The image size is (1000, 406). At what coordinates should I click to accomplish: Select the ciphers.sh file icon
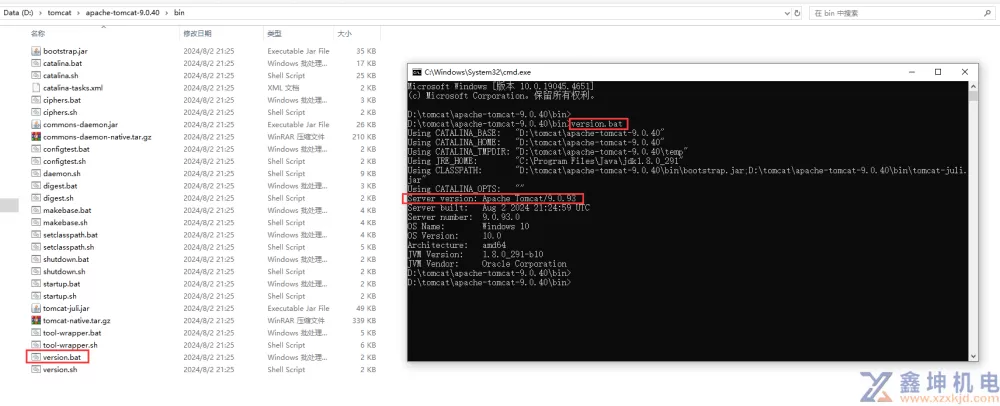coord(36,112)
